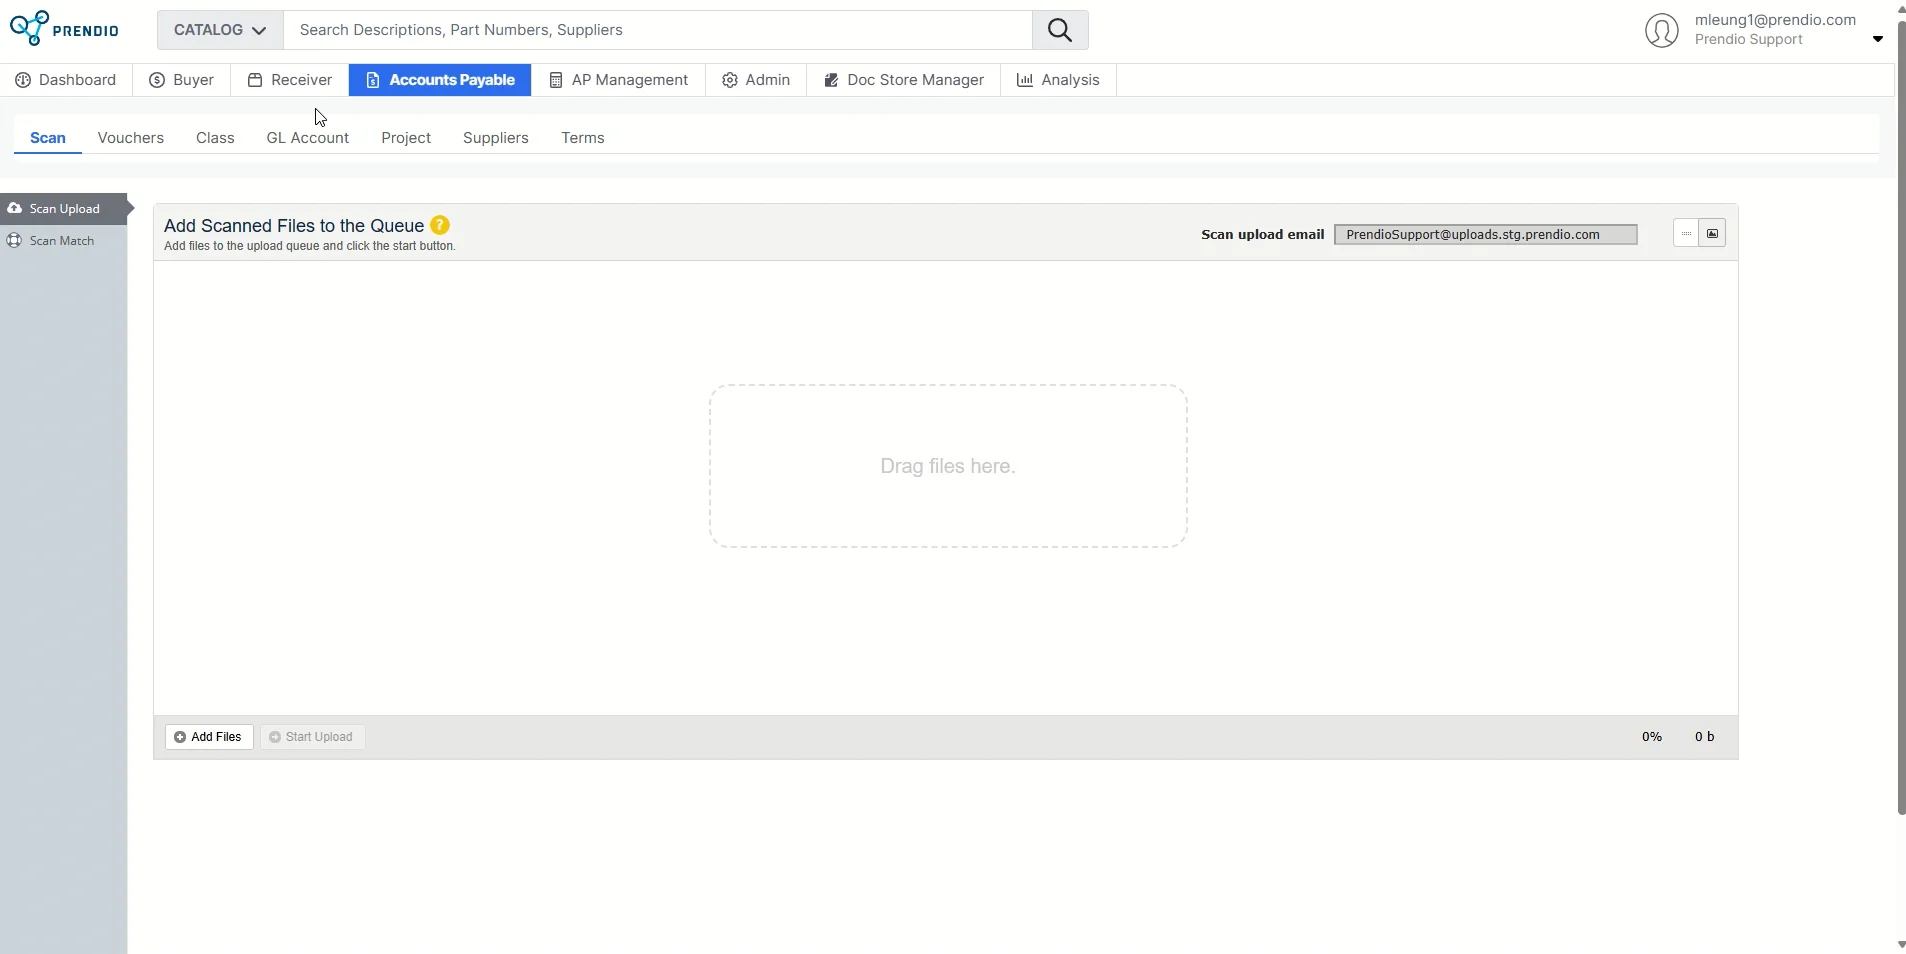Screen dimensions: 1906x954
Task: Click the Prendio logo
Action: point(64,27)
